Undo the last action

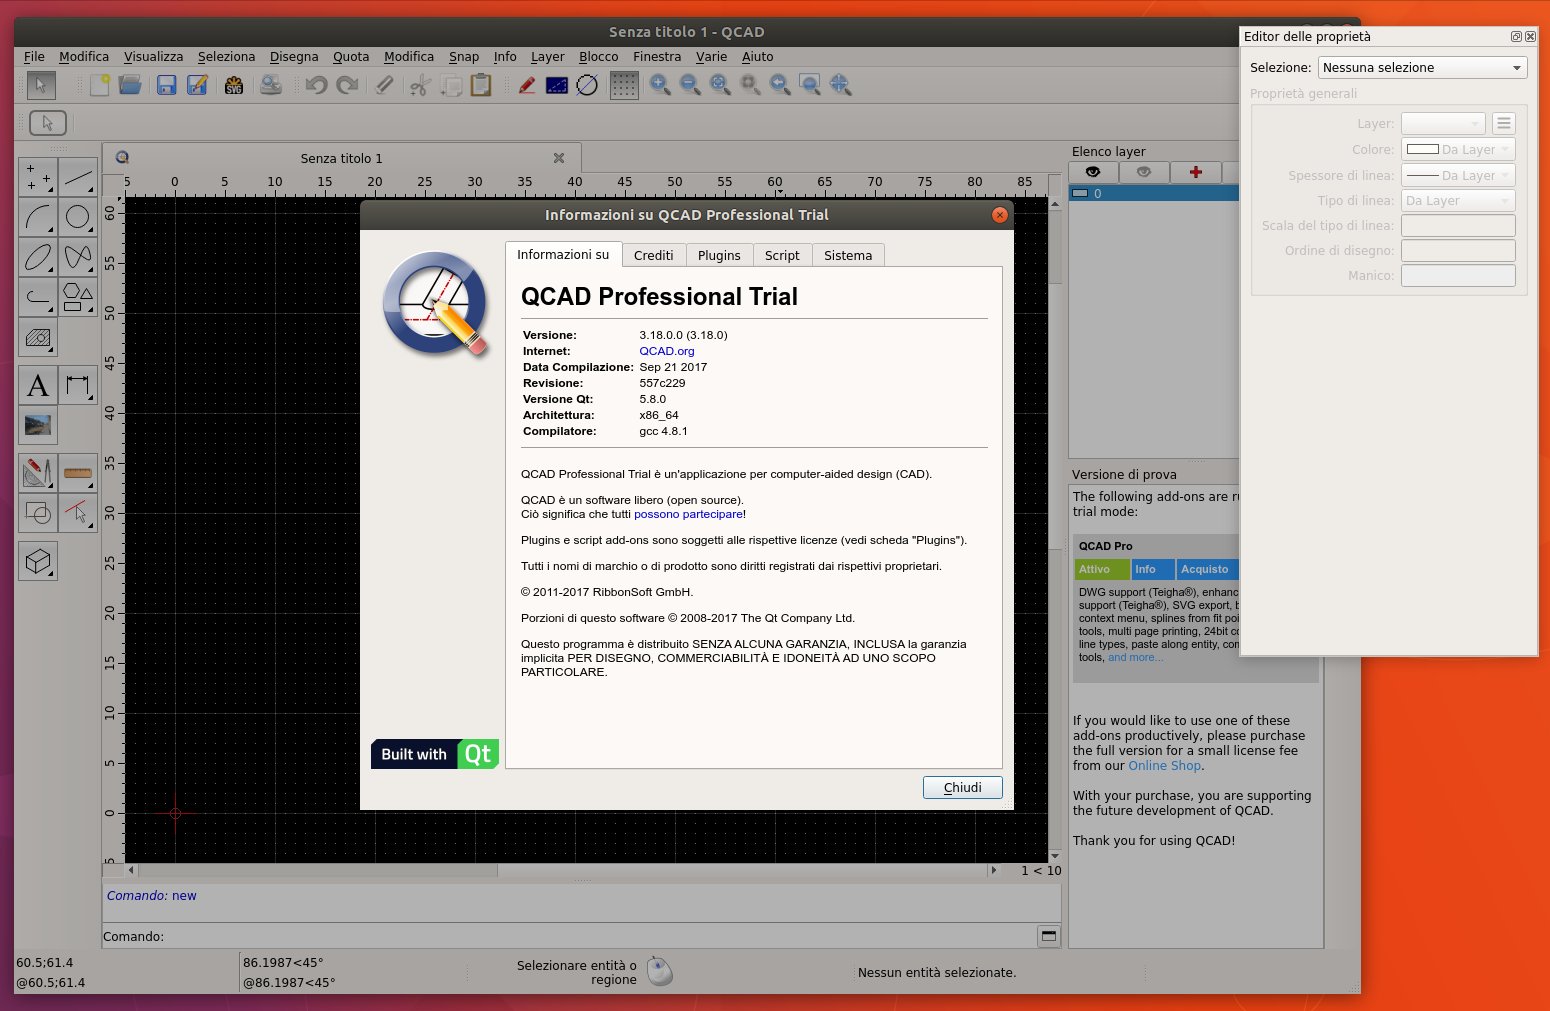point(316,85)
